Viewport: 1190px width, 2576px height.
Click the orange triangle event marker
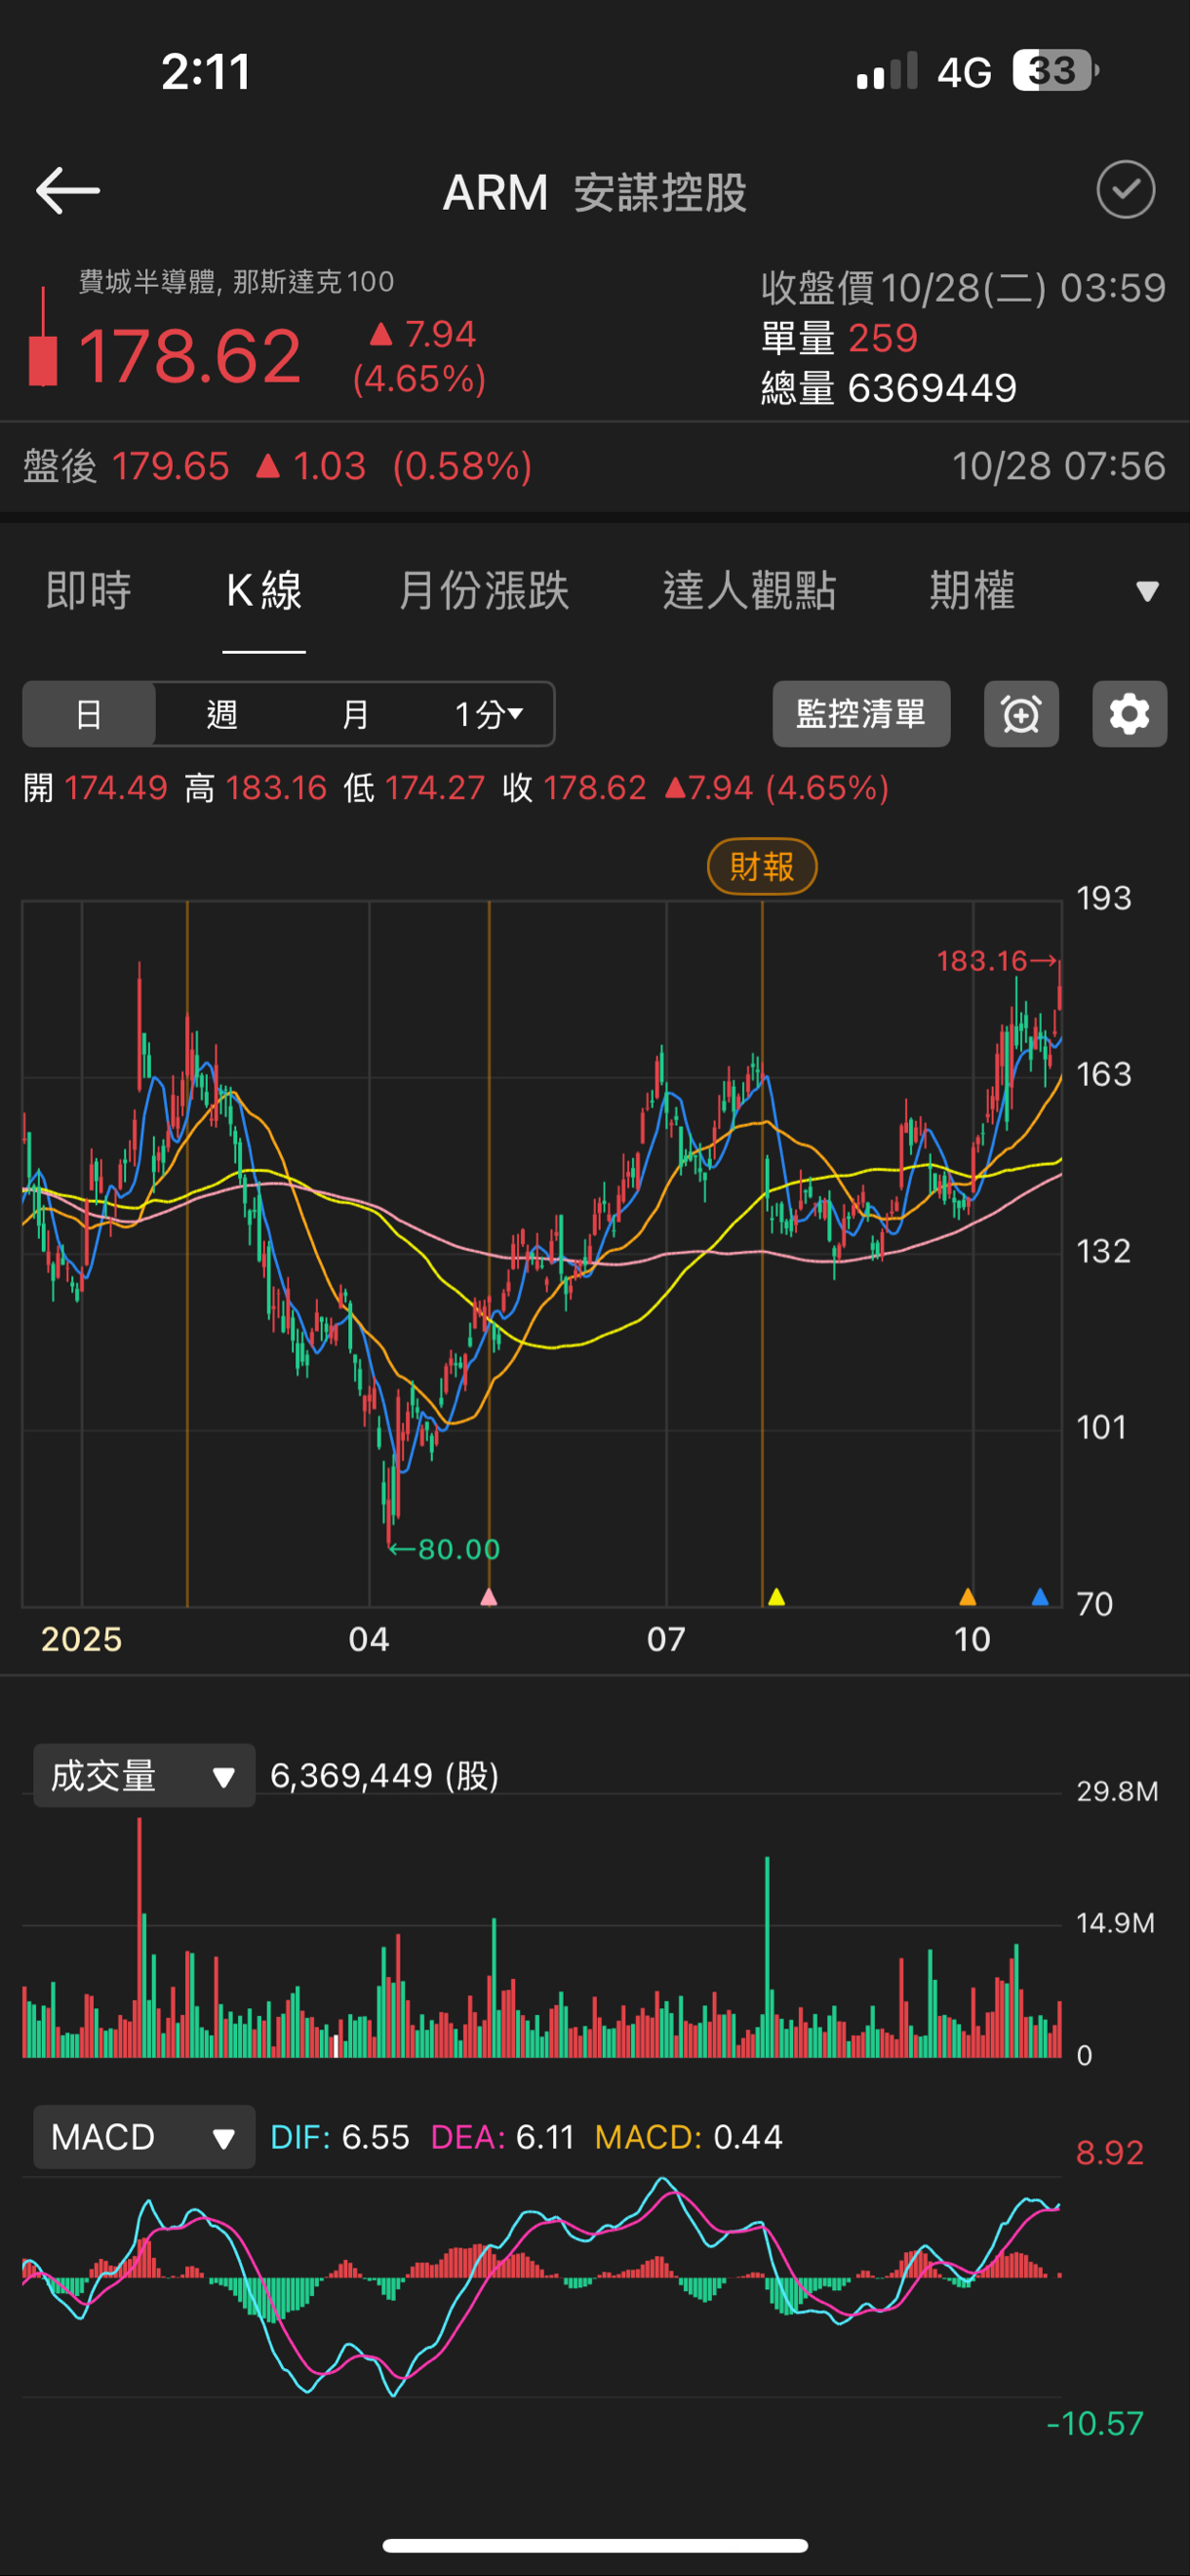click(967, 1596)
